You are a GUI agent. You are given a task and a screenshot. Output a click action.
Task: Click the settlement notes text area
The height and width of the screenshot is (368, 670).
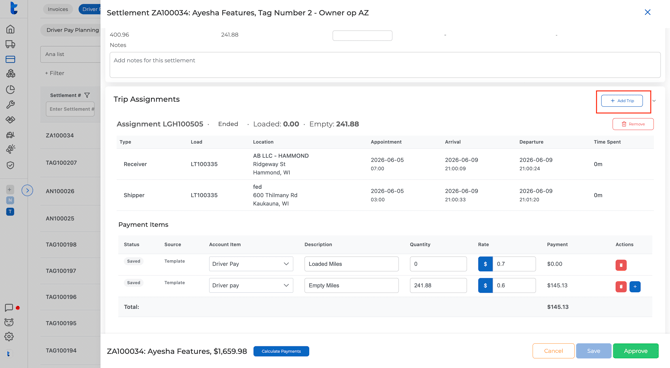pos(385,65)
